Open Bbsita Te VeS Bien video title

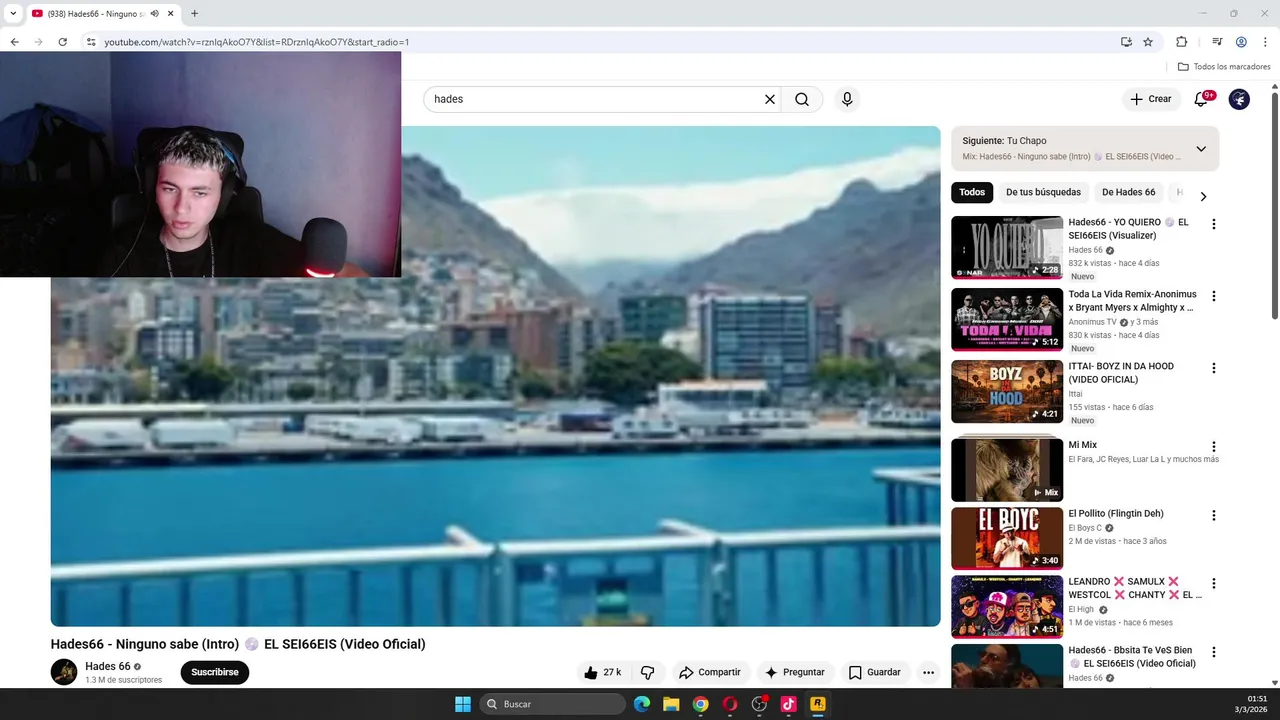pyautogui.click(x=1132, y=657)
